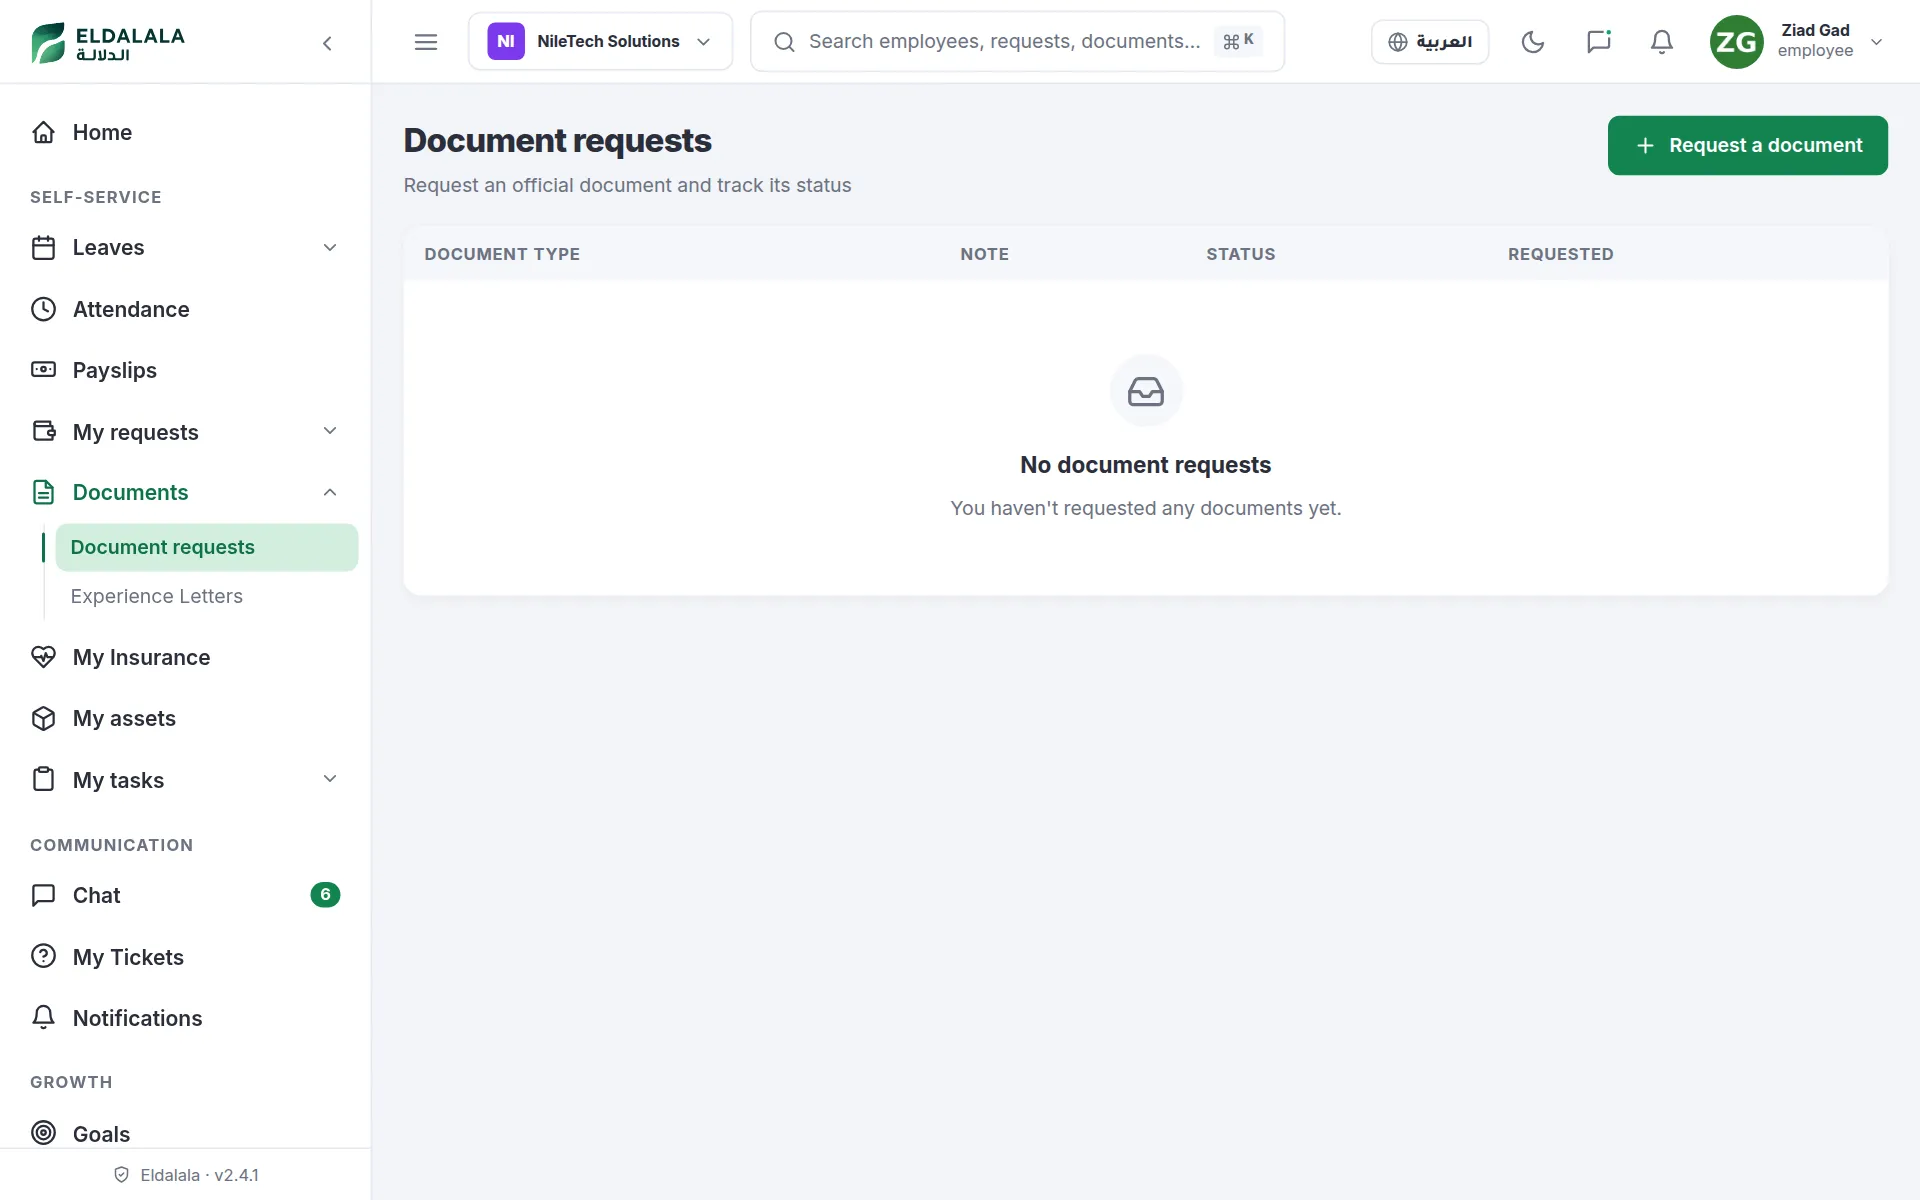Toggle the hamburger menu icon
The width and height of the screenshot is (1920, 1200).
(426, 42)
